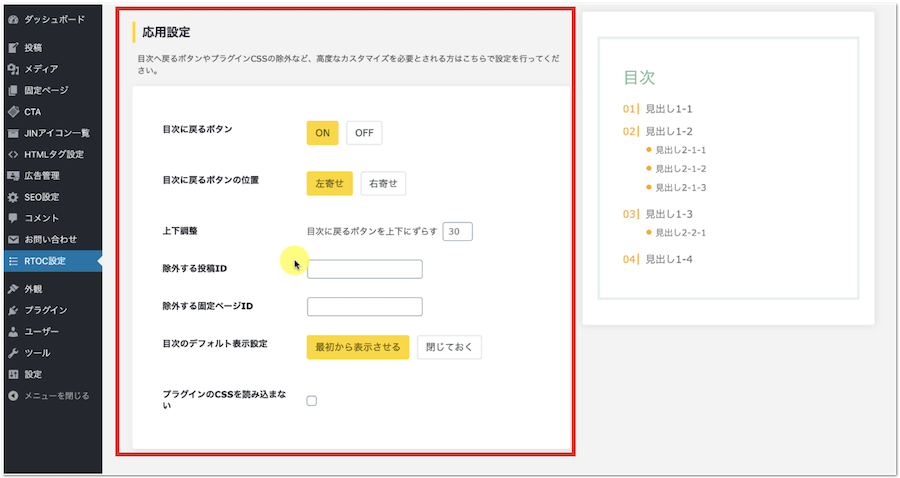
Task: Click the 除外する投稿ID input field
Action: (365, 269)
